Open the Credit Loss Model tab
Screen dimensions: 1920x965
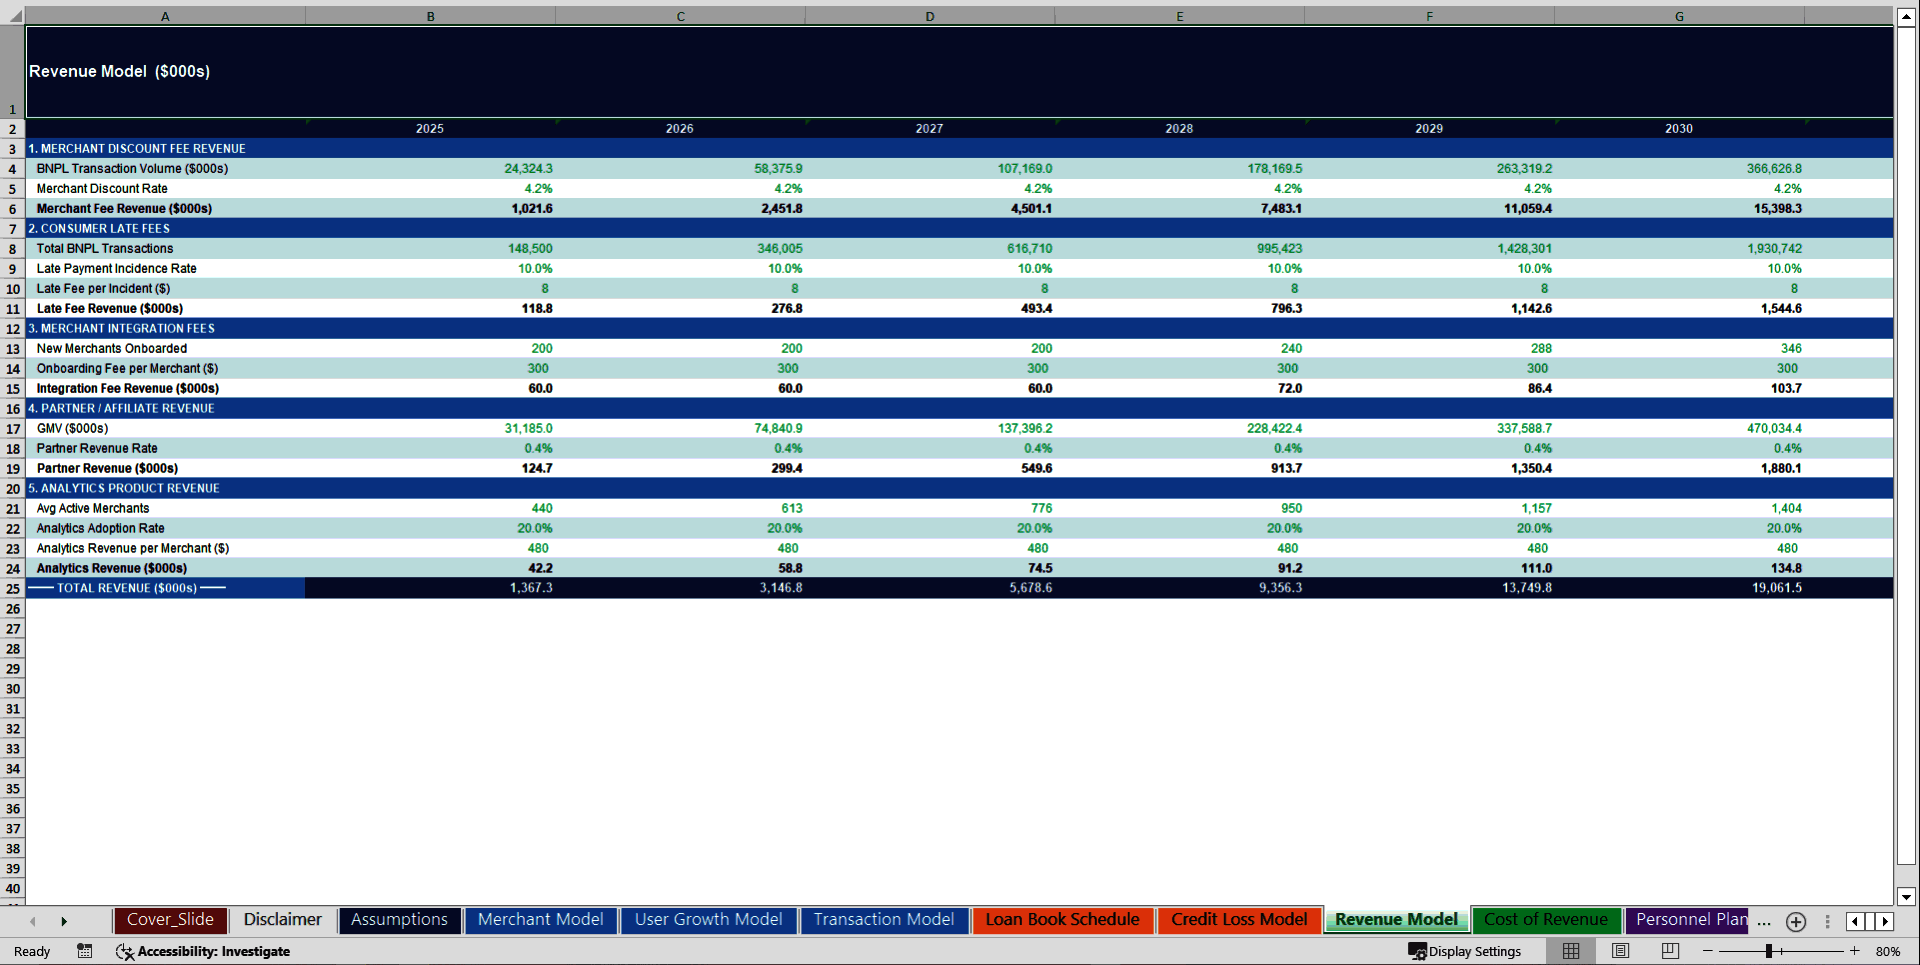pyautogui.click(x=1239, y=919)
